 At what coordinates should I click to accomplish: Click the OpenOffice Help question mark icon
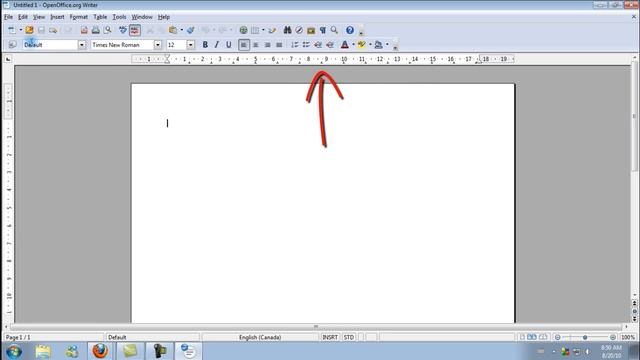point(350,30)
